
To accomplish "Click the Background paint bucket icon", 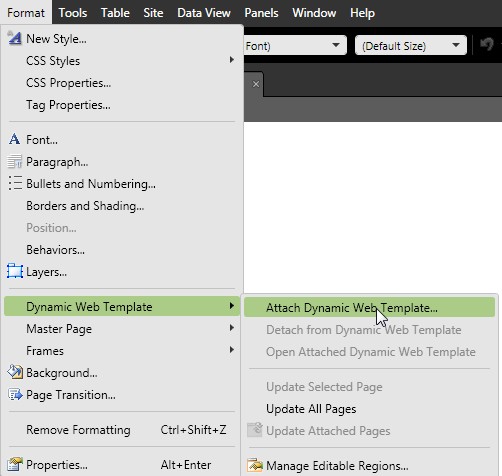I will (x=15, y=372).
